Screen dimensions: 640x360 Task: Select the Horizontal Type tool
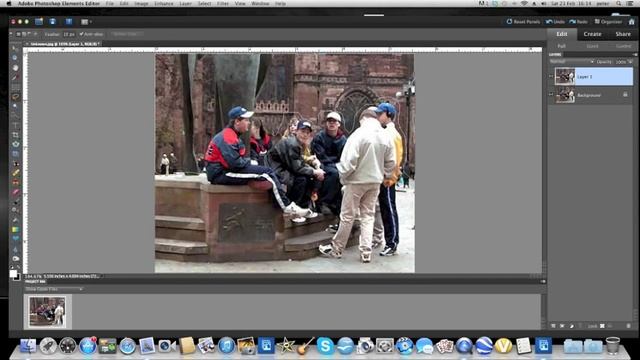[x=16, y=124]
